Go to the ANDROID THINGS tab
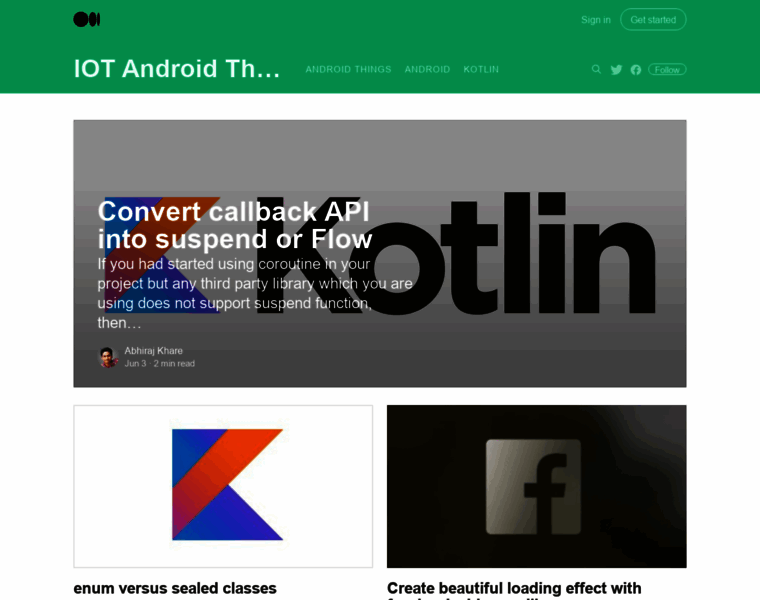760x600 pixels. coord(348,69)
